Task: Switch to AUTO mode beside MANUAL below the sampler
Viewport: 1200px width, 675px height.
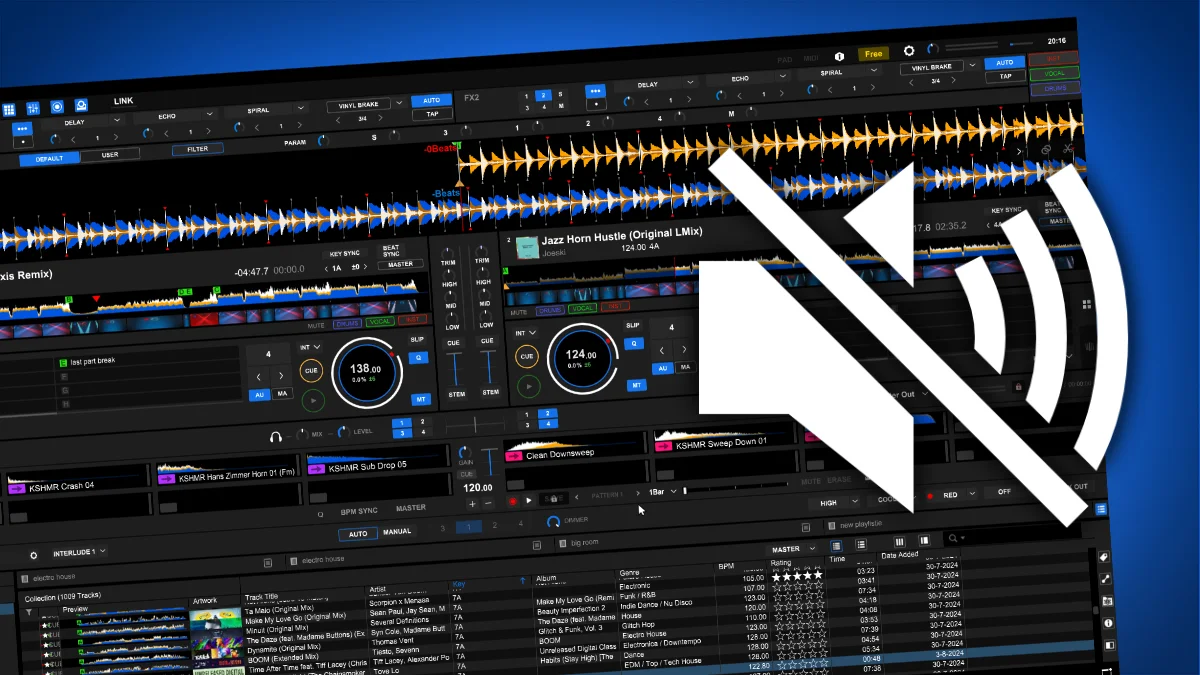Action: (x=357, y=534)
